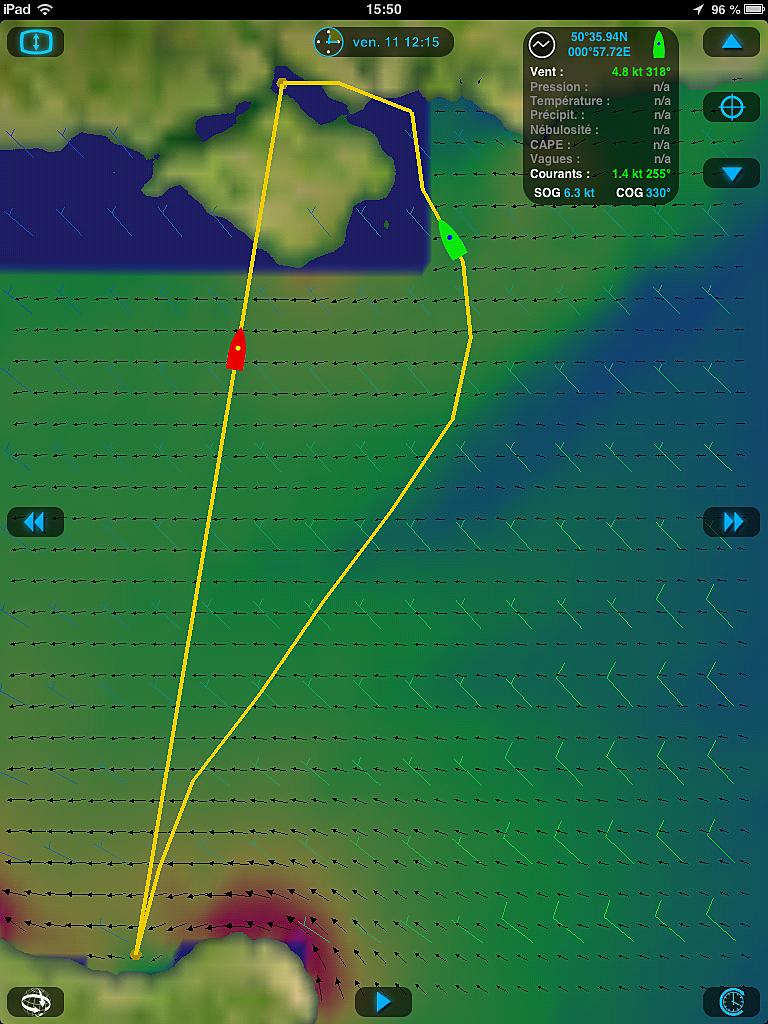
Task: Select the red boat on the map
Action: [x=236, y=349]
